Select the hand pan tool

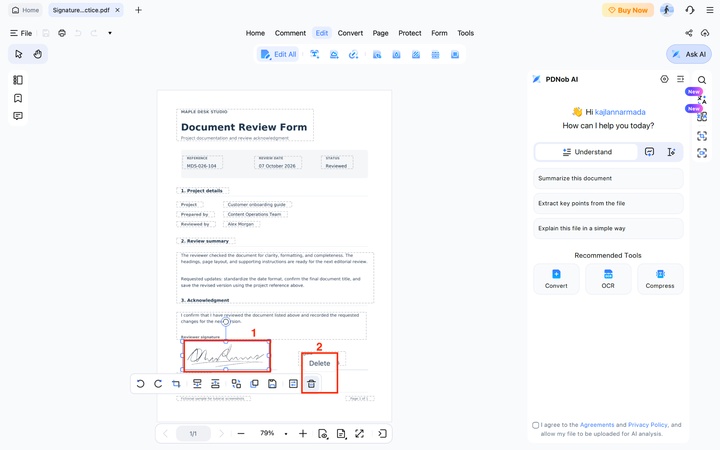click(38, 54)
